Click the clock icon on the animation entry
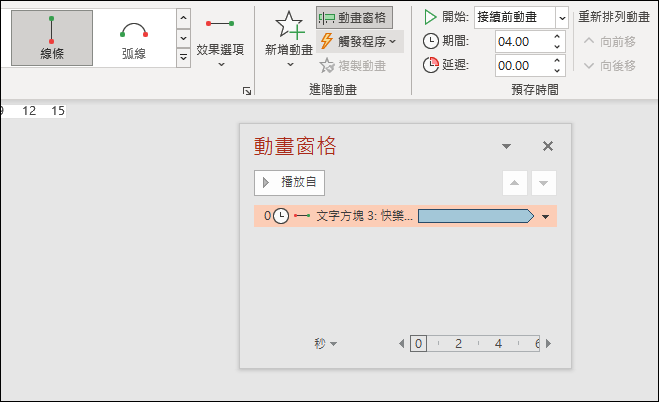This screenshot has height=402, width=659. point(281,216)
